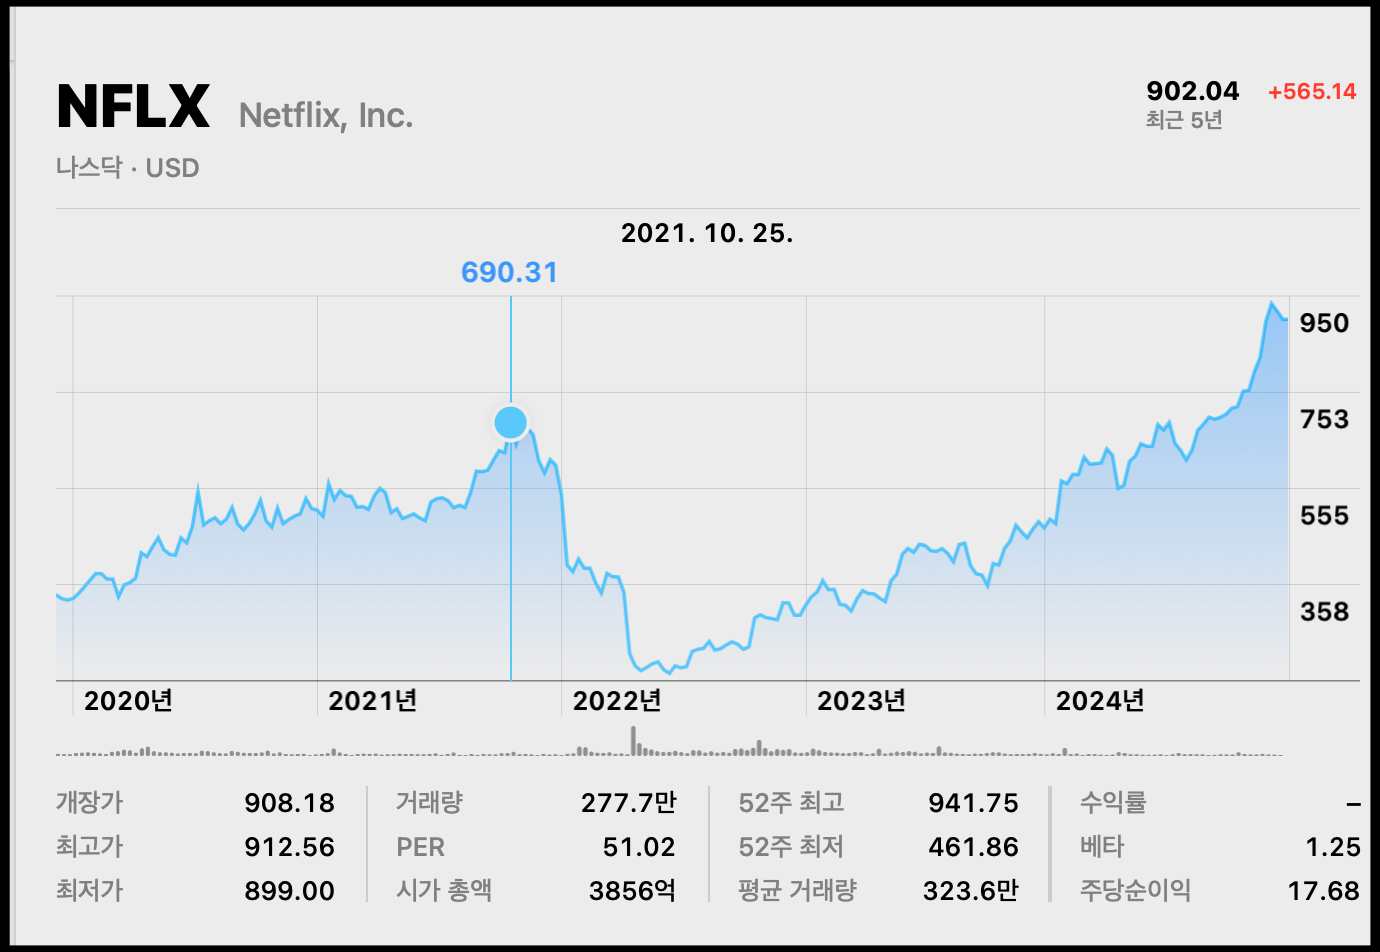The width and height of the screenshot is (1380, 952).
Task: Click the 거래량 value 277.7만
Action: 628,803
